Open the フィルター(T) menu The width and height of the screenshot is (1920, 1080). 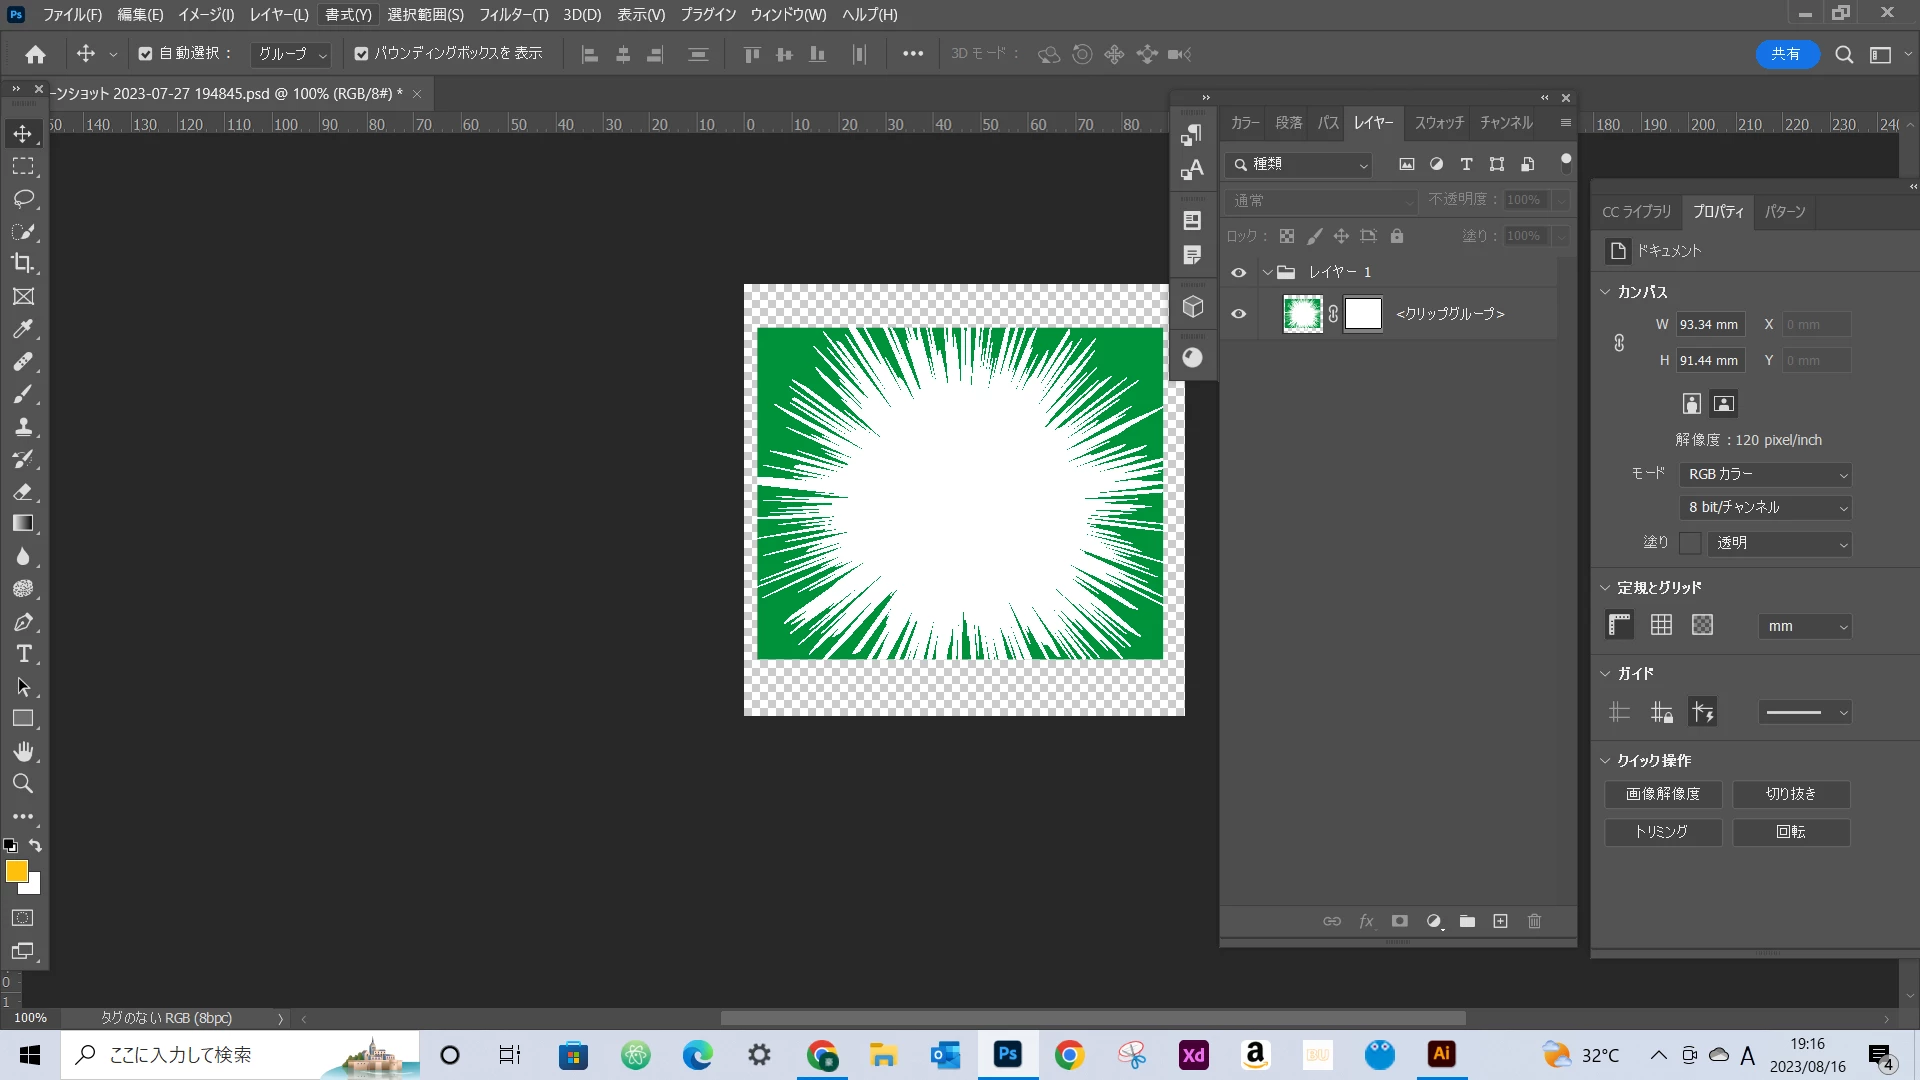[x=513, y=15]
